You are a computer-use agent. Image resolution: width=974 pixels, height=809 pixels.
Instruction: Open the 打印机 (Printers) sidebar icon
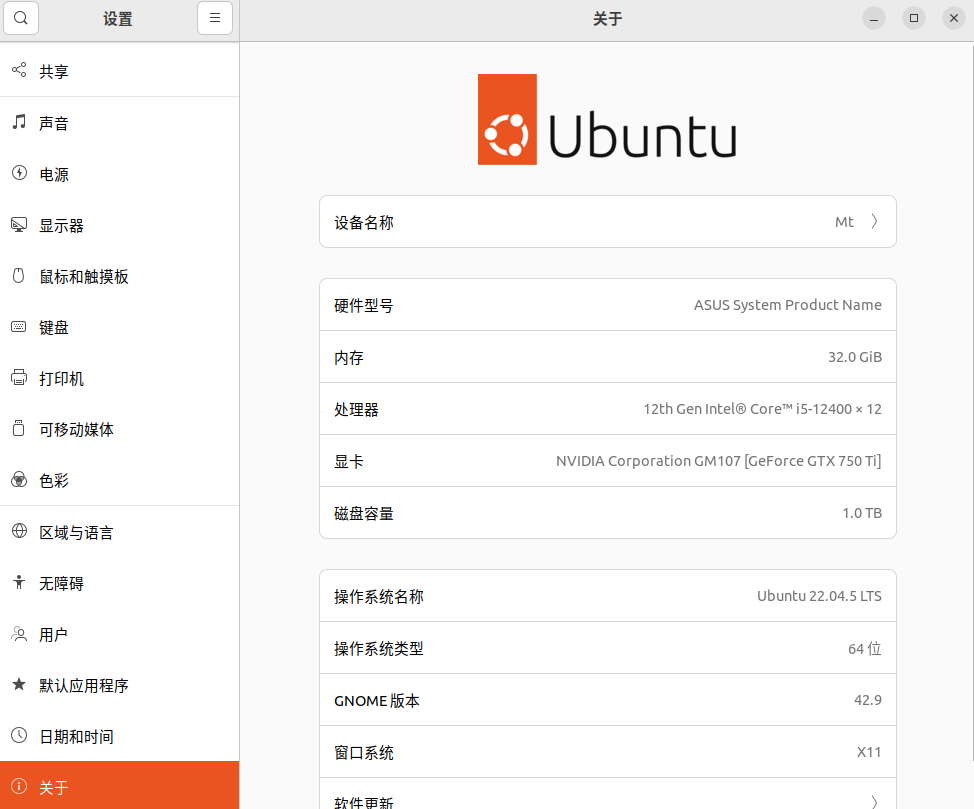click(x=20, y=378)
